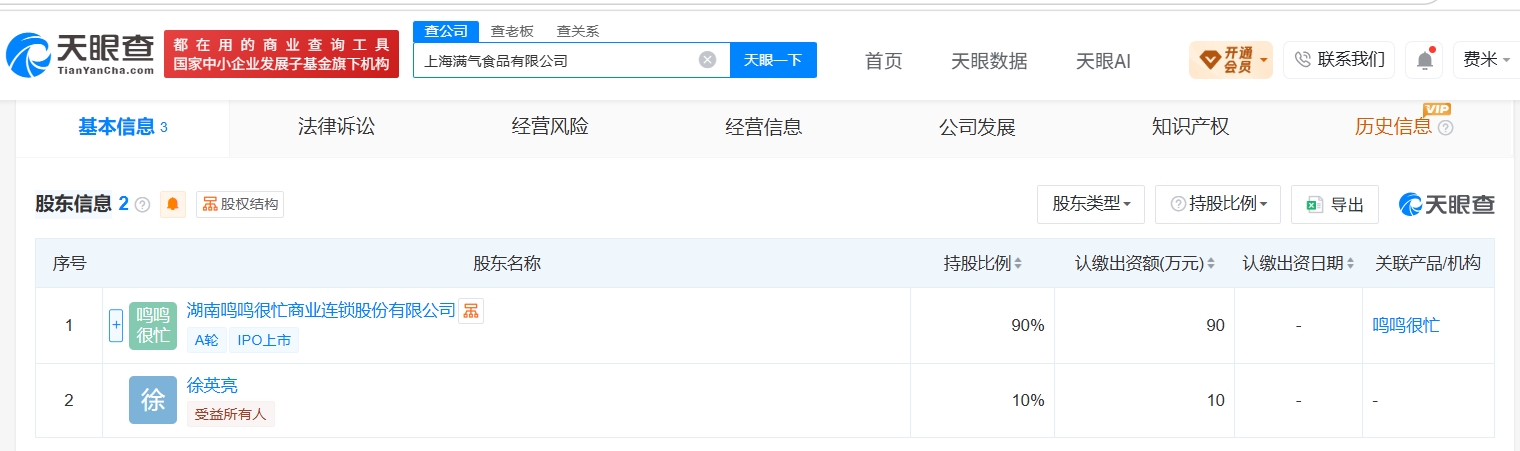This screenshot has width=1520, height=451.
Task: Click the 受益所有人 tag
Action: 231,414
